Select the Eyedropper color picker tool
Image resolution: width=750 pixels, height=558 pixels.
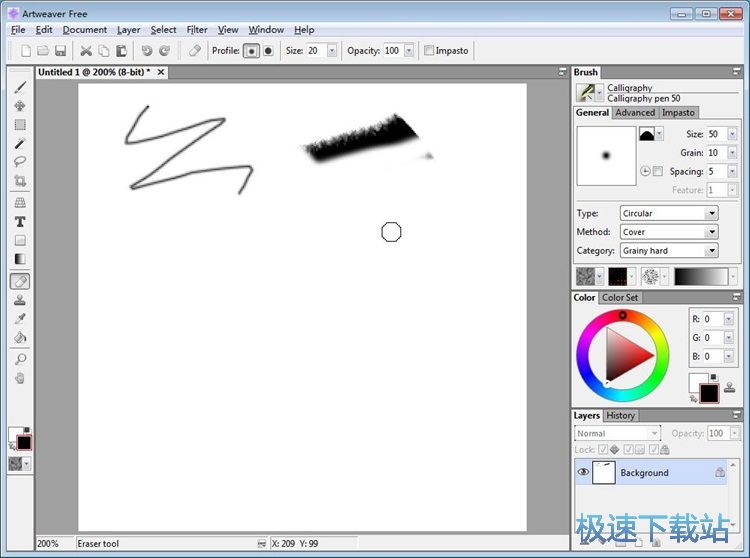20,319
